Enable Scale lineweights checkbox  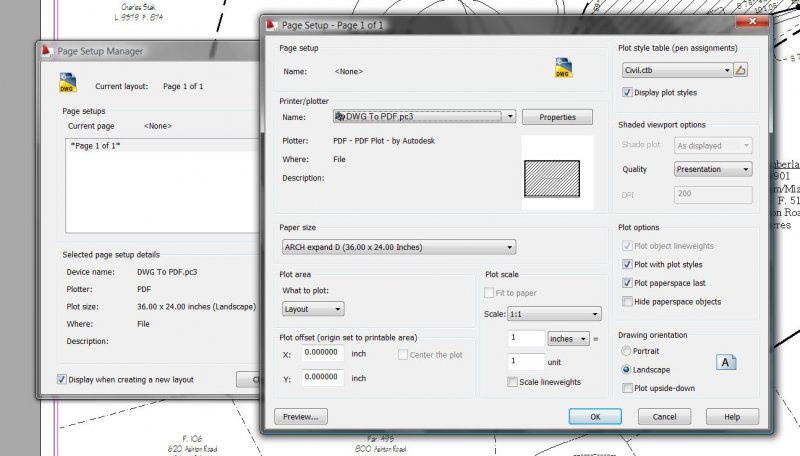[512, 382]
